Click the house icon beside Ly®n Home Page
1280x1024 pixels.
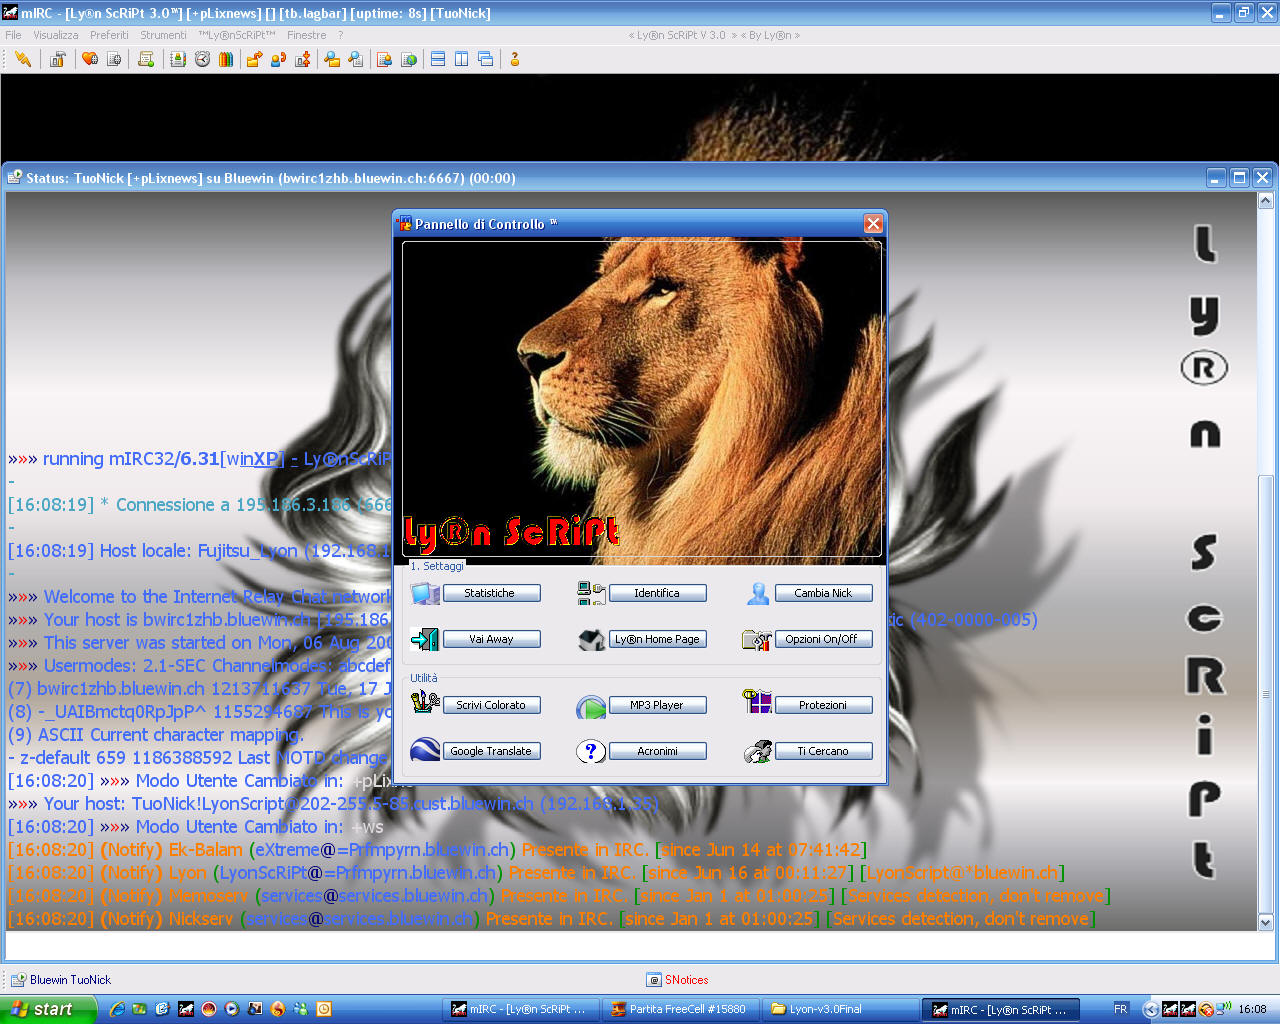pyautogui.click(x=591, y=639)
